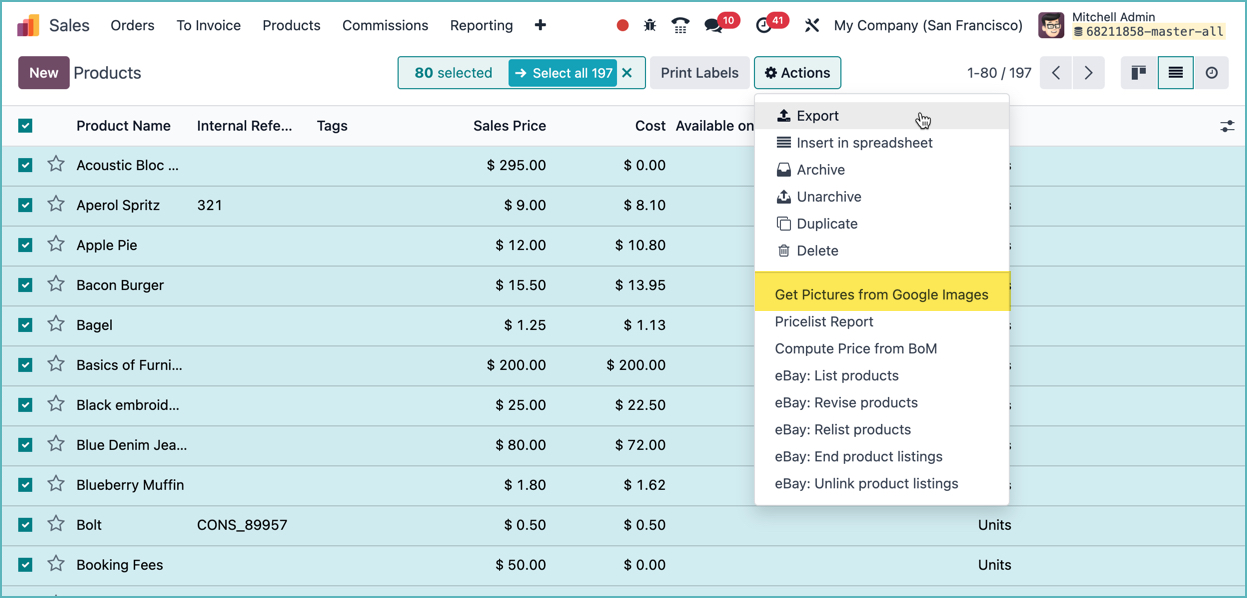
Task: Open the messages chat icon
Action: click(714, 25)
